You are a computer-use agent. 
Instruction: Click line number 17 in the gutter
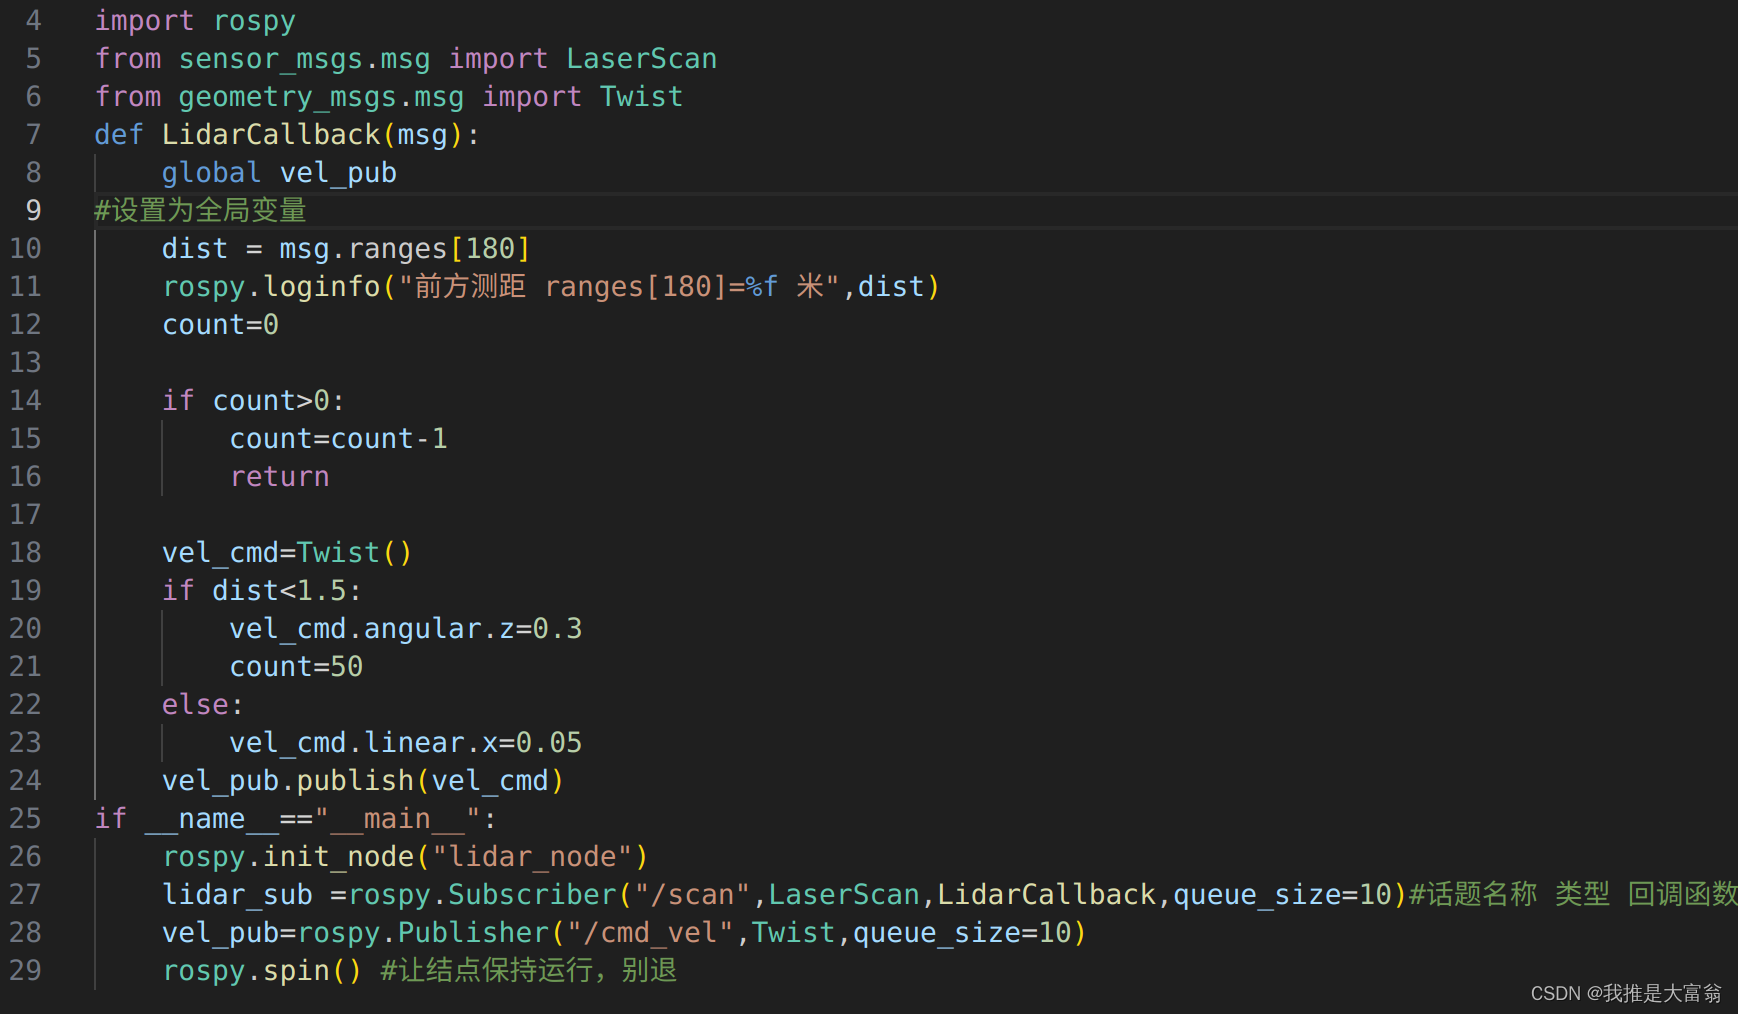click(x=25, y=515)
